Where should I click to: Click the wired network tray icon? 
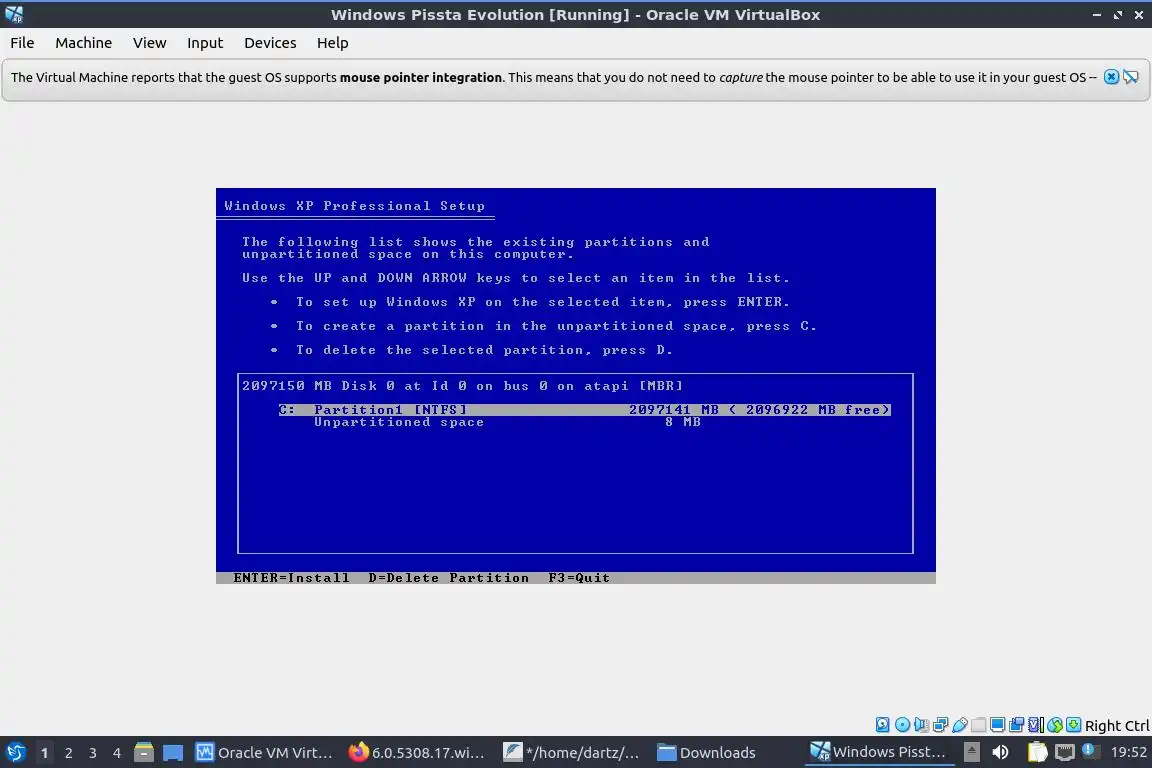(1065, 752)
